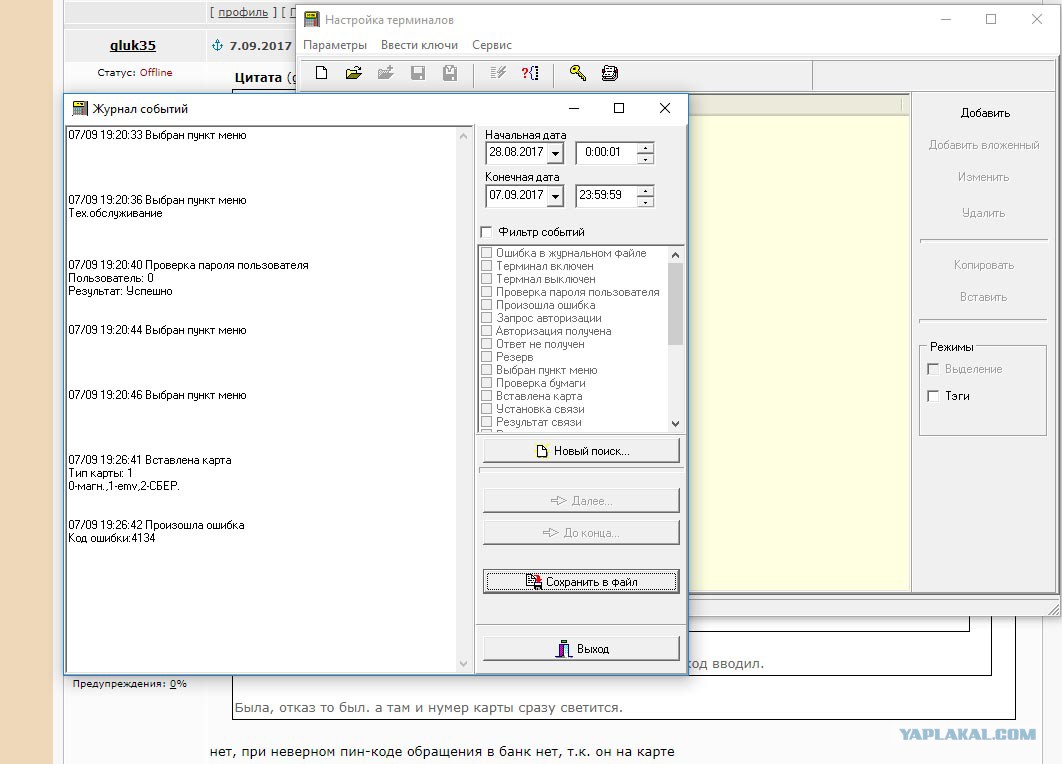Viewport: 1062px width, 764px height.
Task: Open the Параметры menu
Action: [335, 45]
